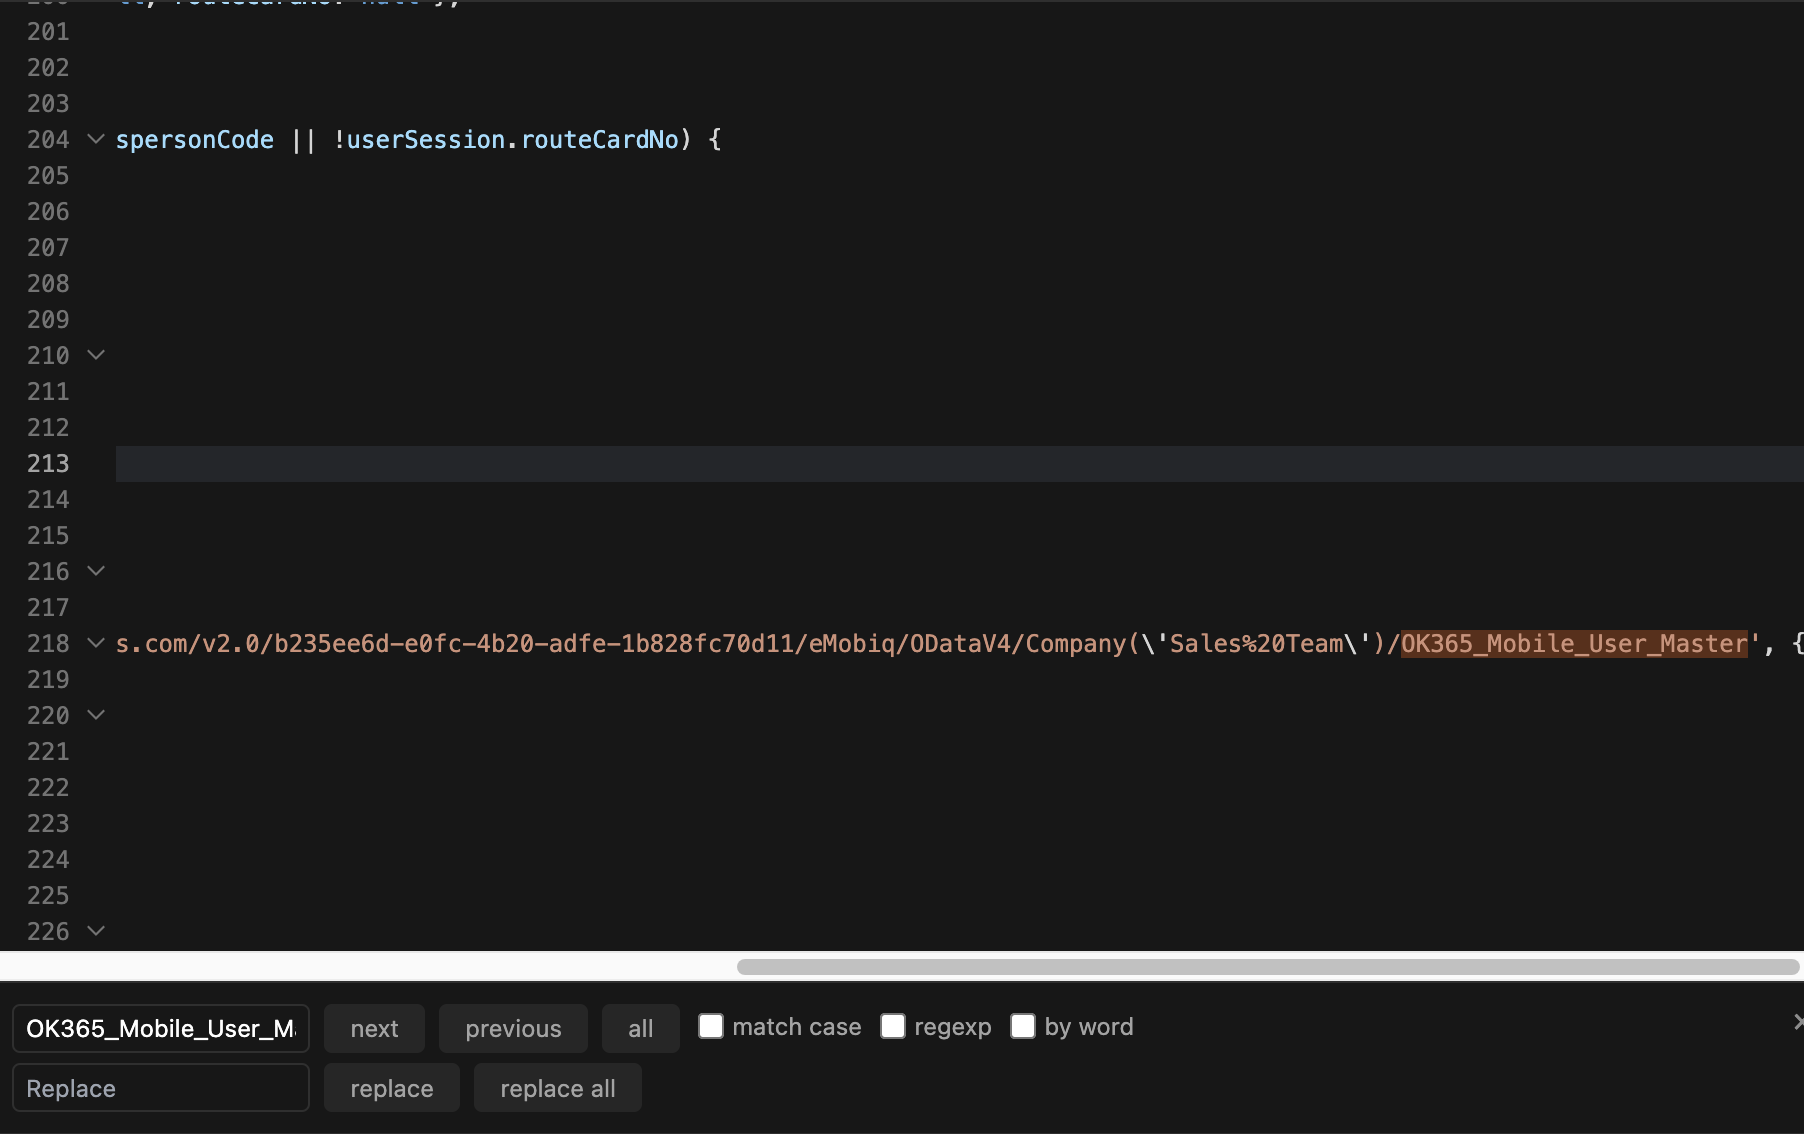The width and height of the screenshot is (1804, 1134).
Task: Click line number 213 in the gutter
Action: [x=48, y=464]
